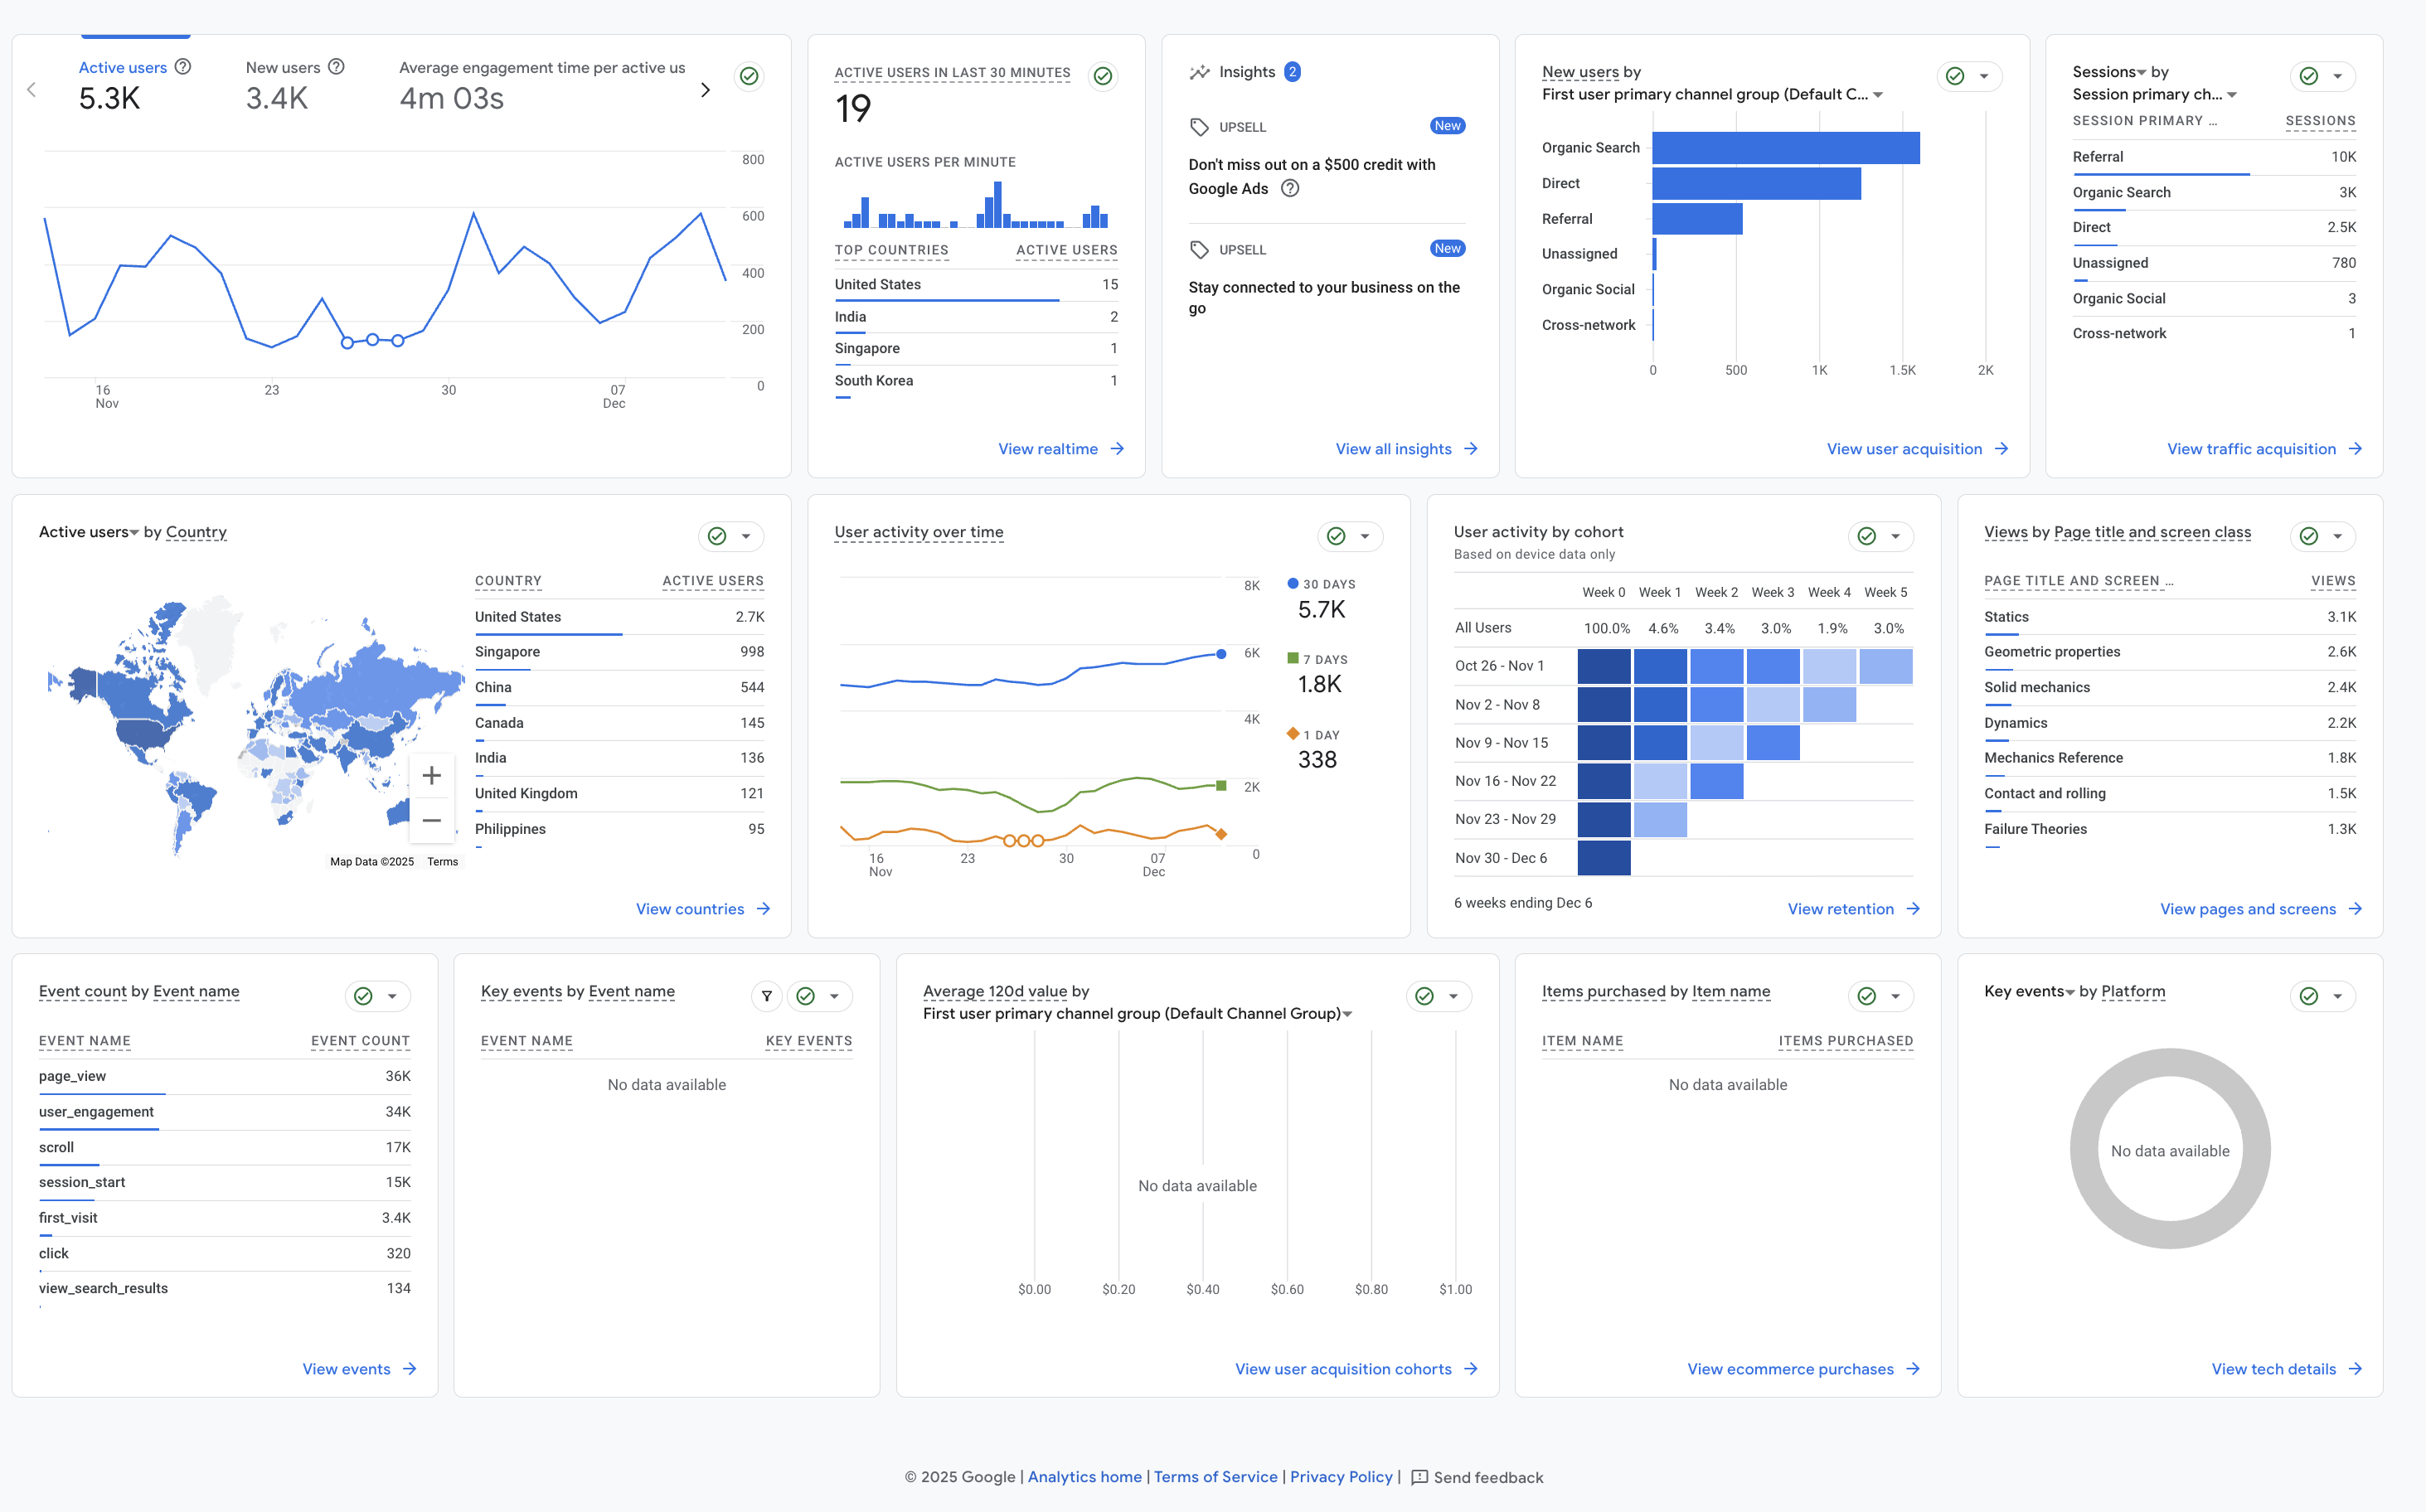Click the help icon next to Active users
Screen dimensions: 2426x1512
point(183,67)
